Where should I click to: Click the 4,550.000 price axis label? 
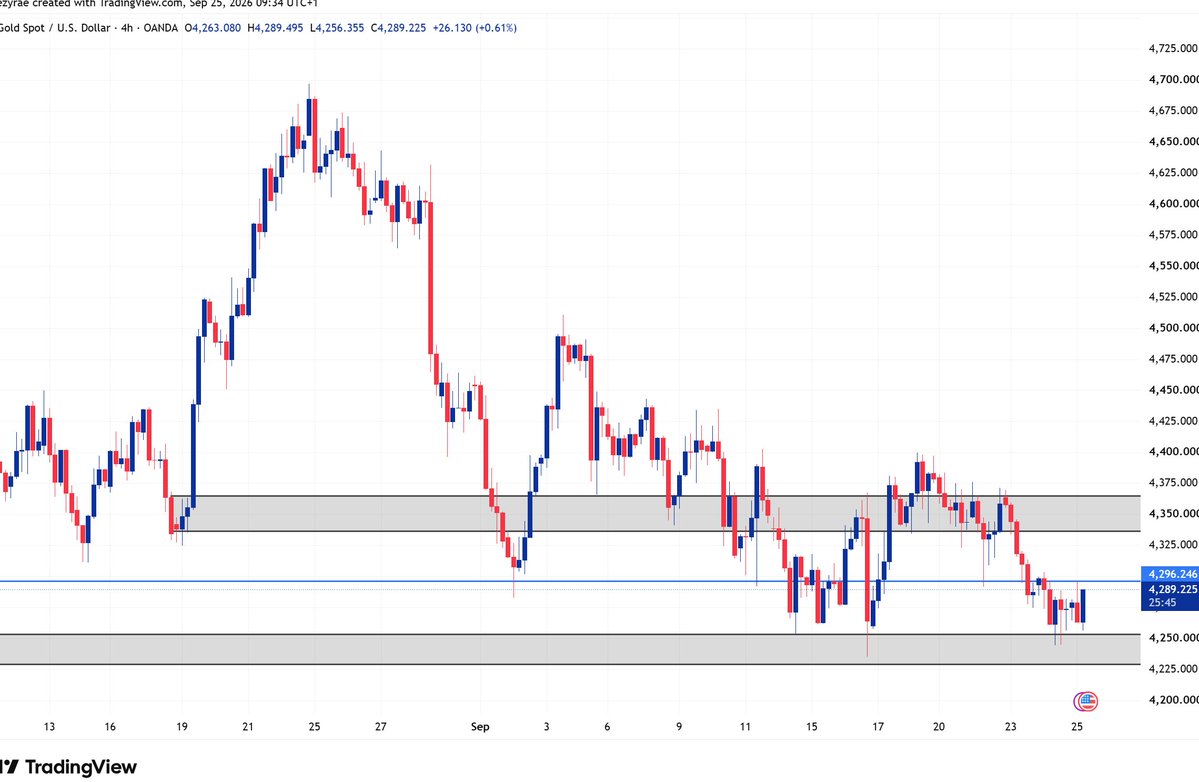[1173, 265]
